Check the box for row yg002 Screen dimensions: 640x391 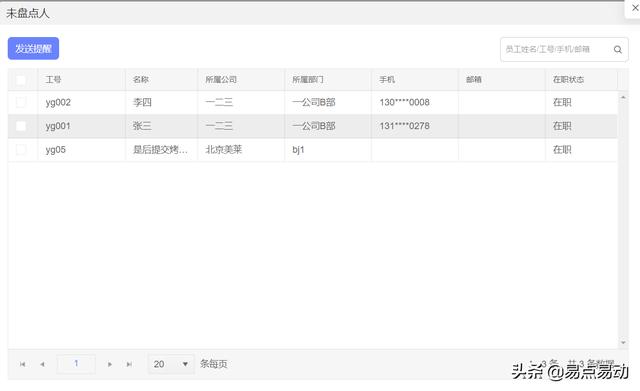(x=21, y=102)
